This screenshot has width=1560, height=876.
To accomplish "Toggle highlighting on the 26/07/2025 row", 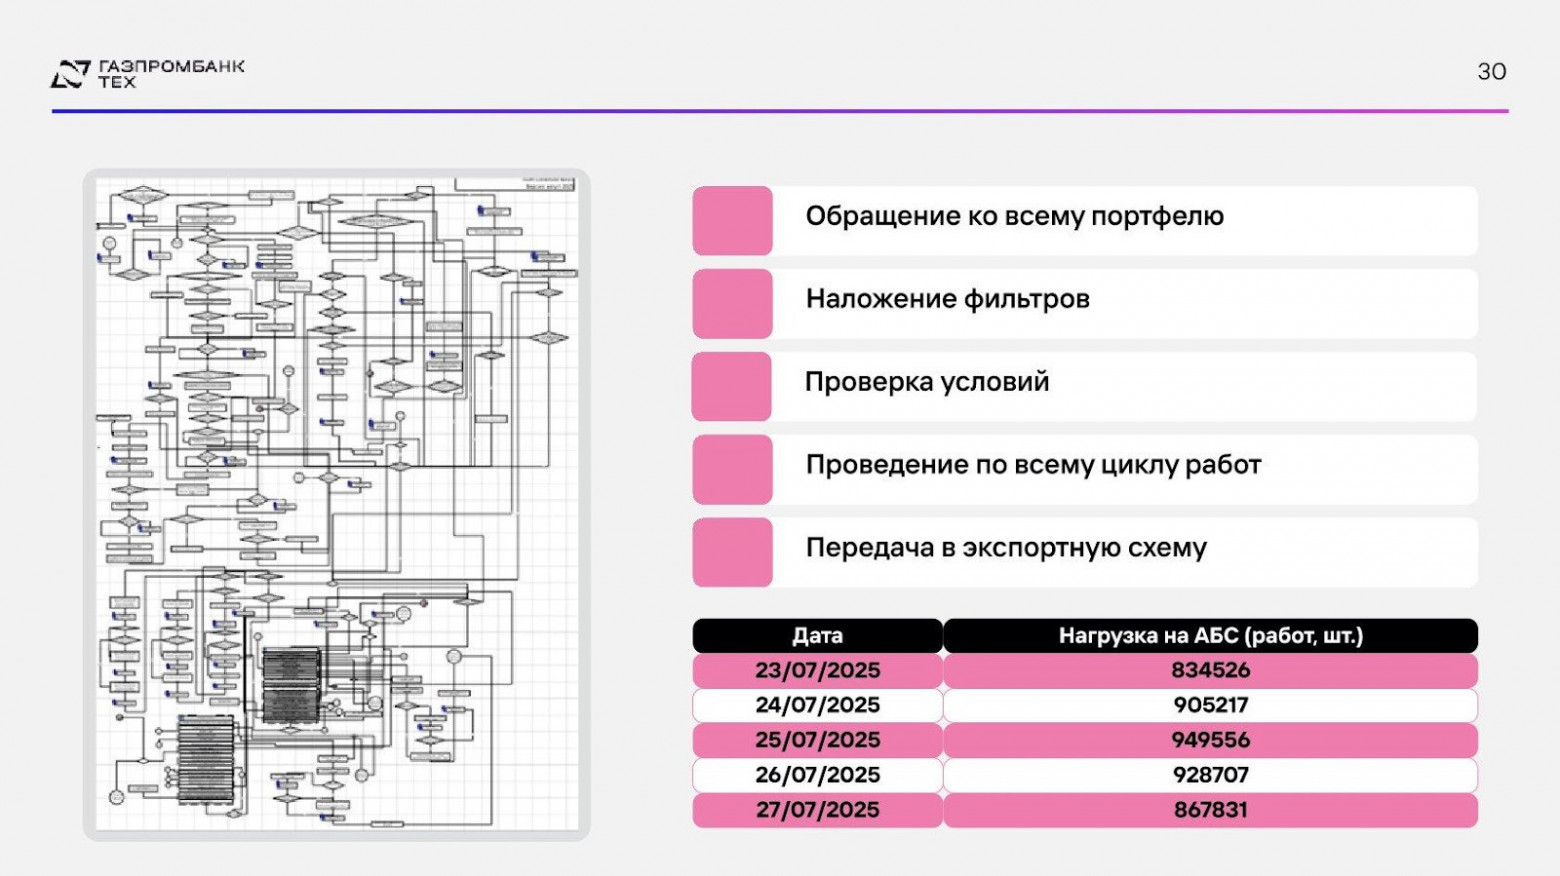I will [x=815, y=774].
